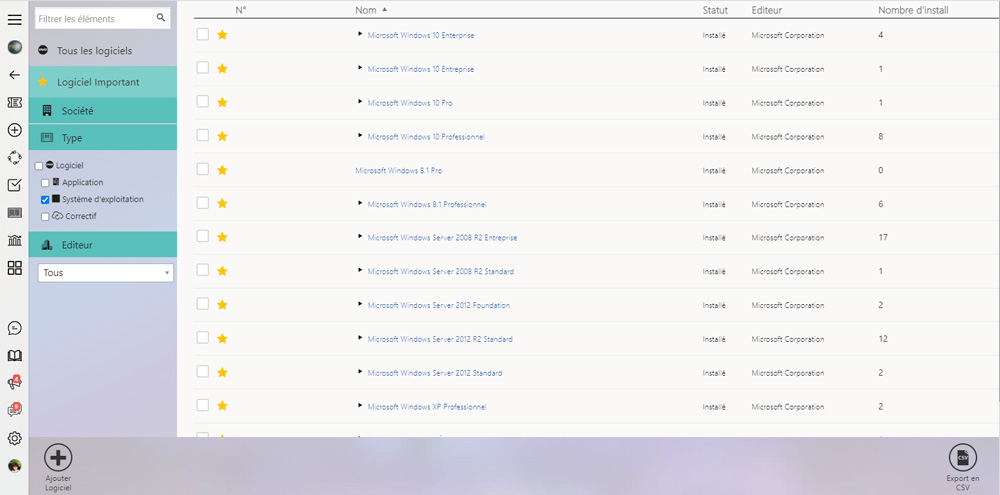The image size is (1000, 495).
Task: Click the Ajouter Logiciel plus icon
Action: point(58,458)
